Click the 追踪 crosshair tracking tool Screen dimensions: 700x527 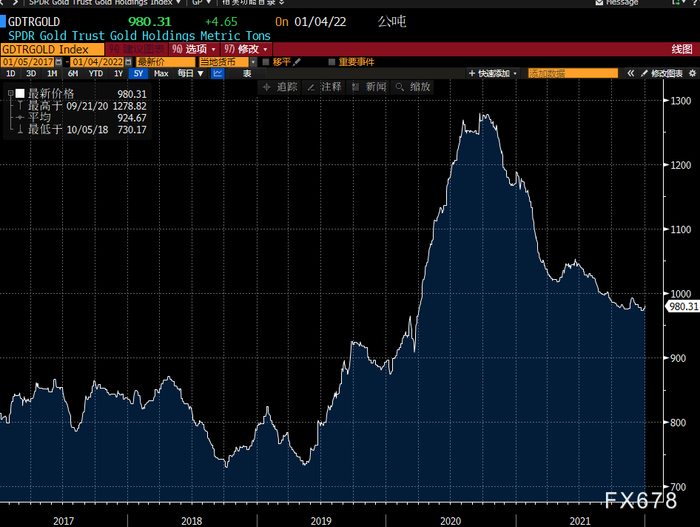(x=280, y=87)
